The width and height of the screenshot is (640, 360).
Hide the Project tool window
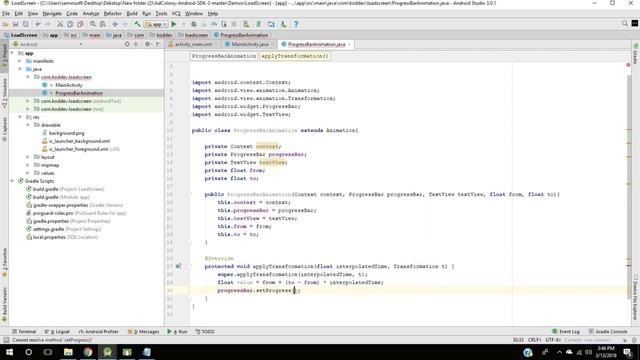coord(158,44)
